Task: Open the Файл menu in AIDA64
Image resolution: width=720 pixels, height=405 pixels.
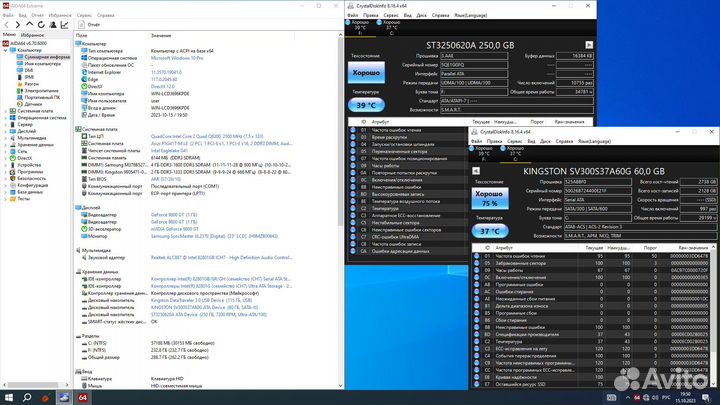Action: tap(8, 15)
